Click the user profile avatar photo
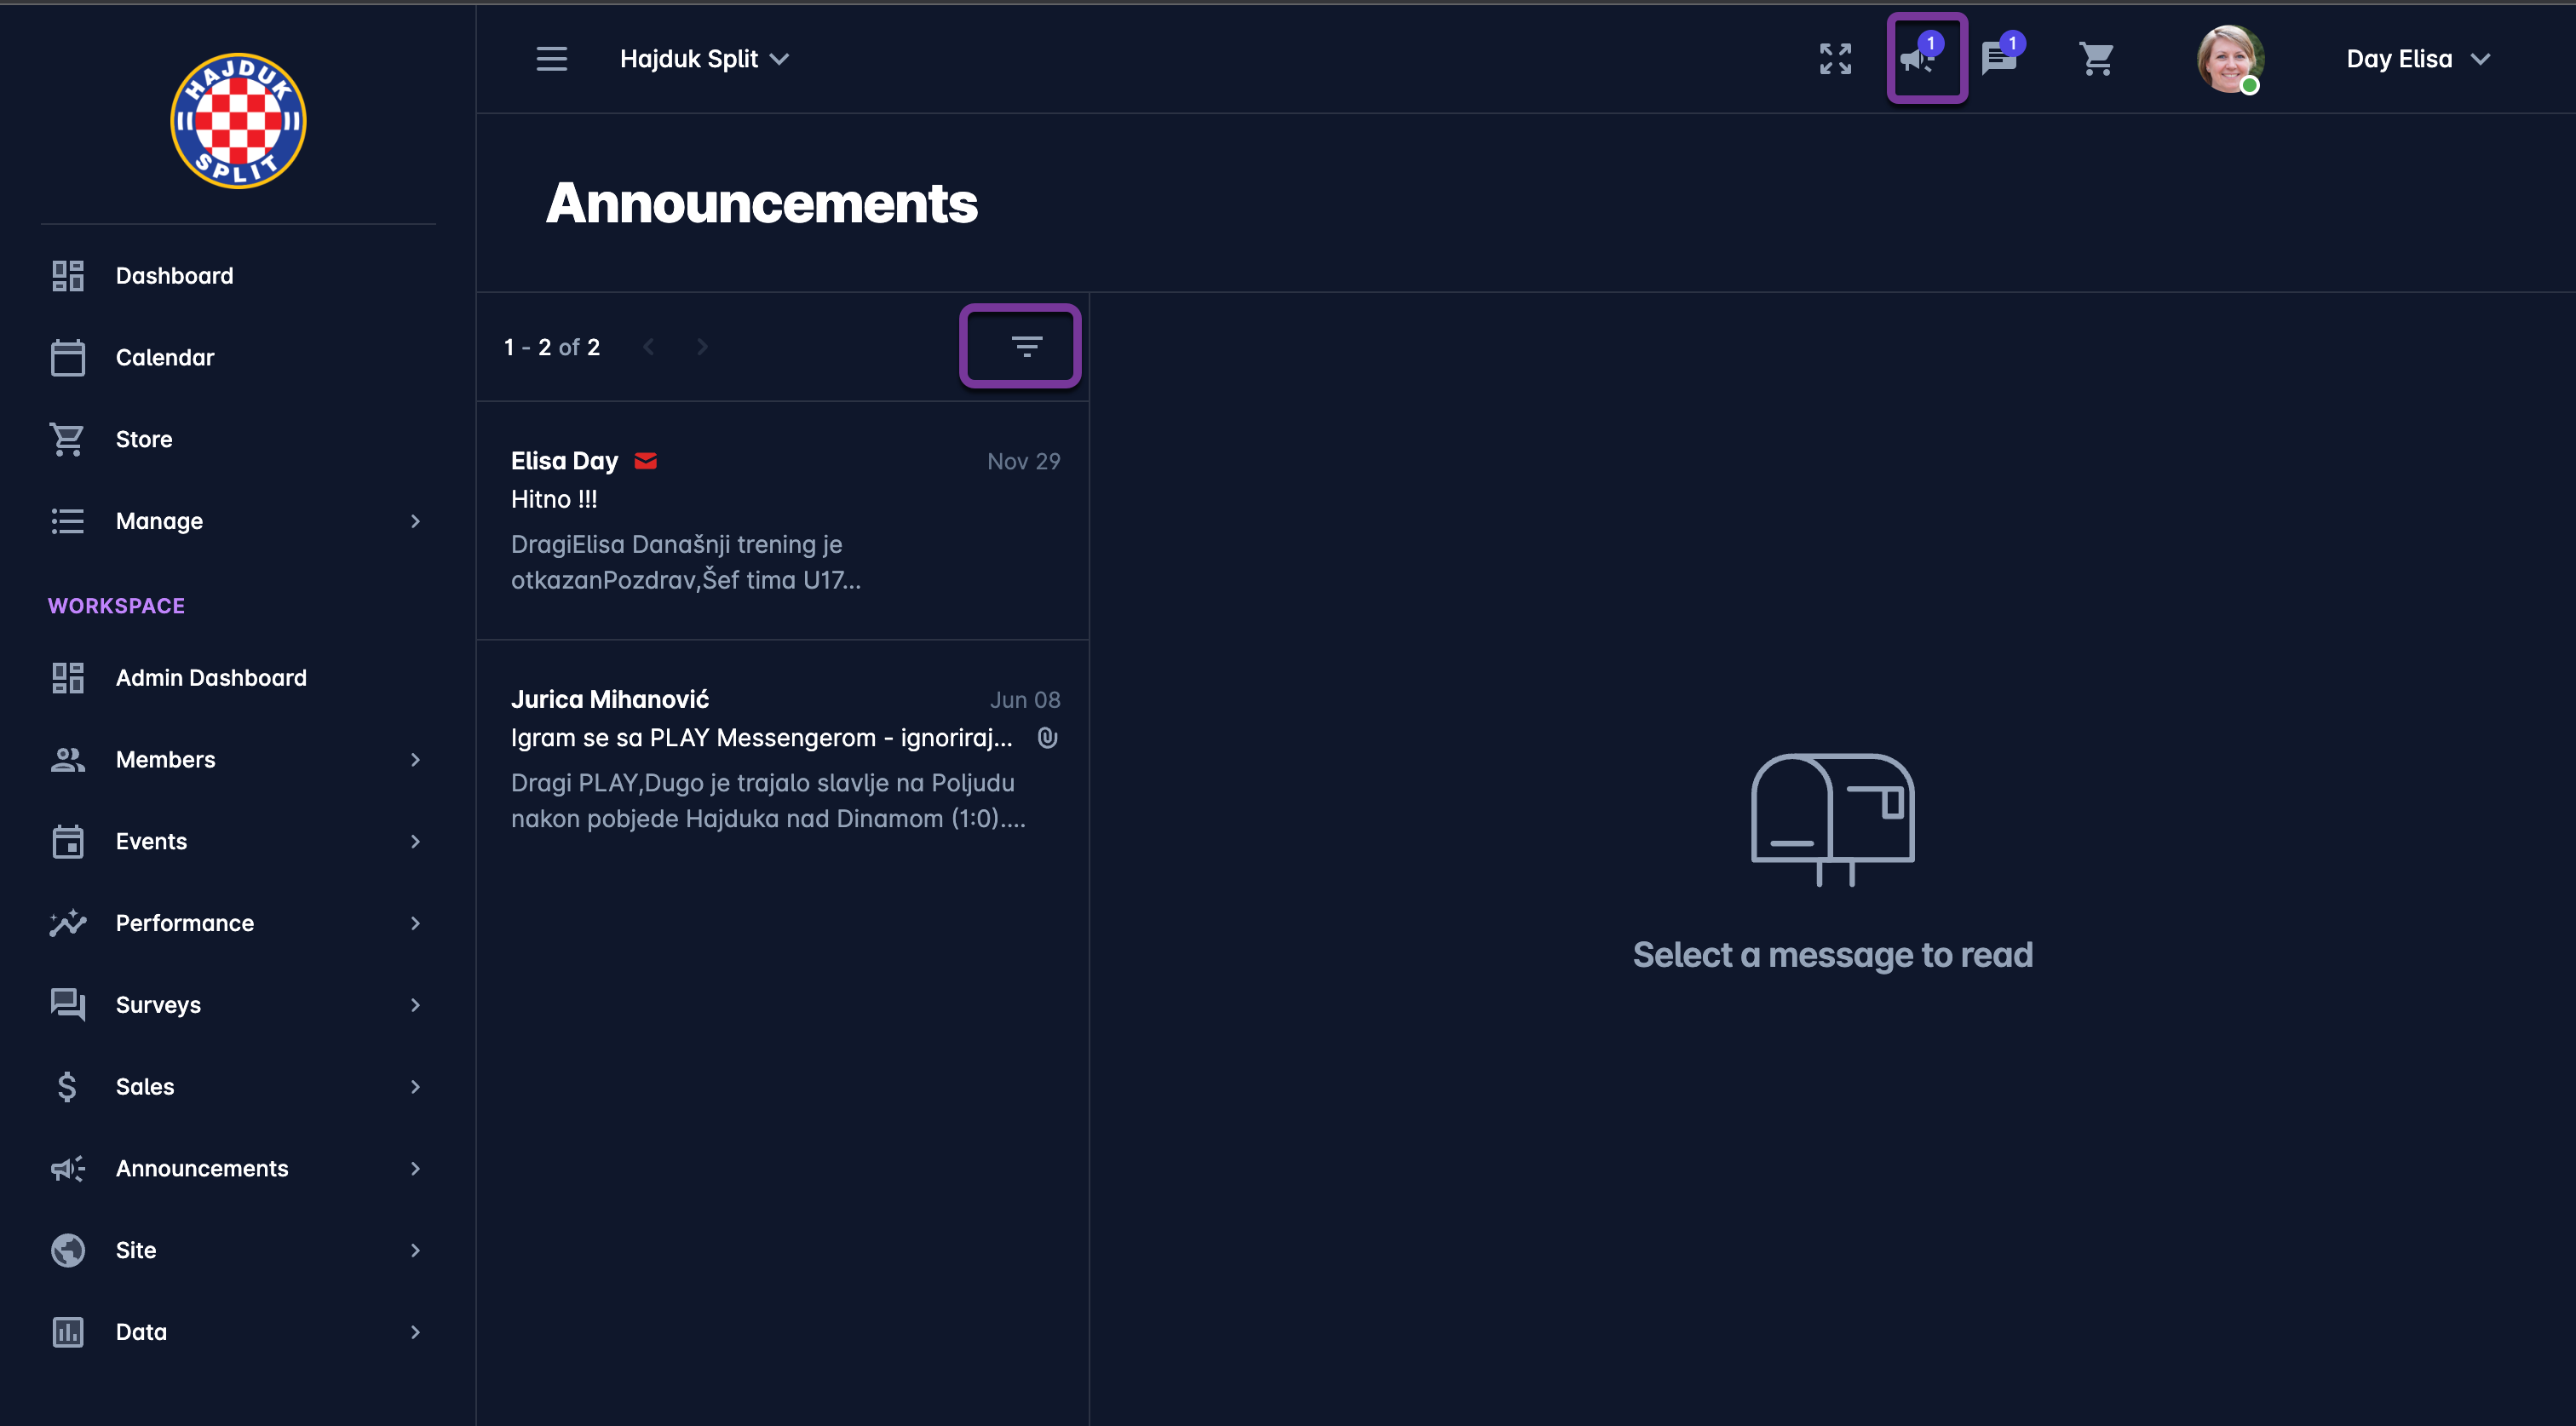This screenshot has width=2576, height=1426. click(x=2229, y=59)
